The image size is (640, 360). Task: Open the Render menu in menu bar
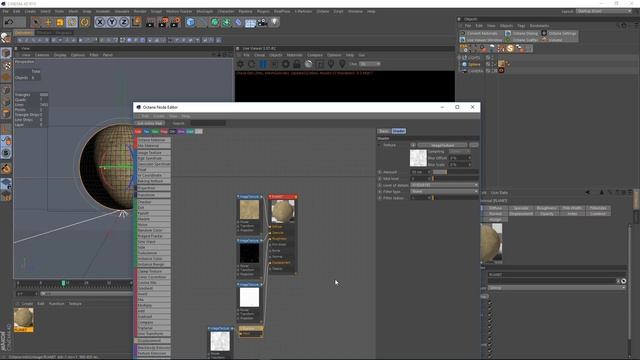(x=140, y=11)
